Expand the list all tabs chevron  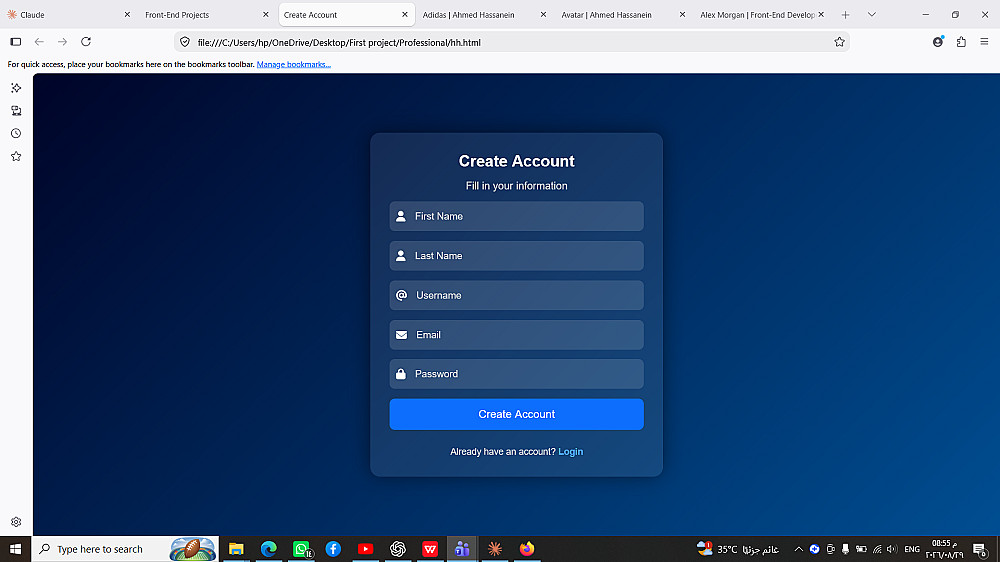coord(872,15)
